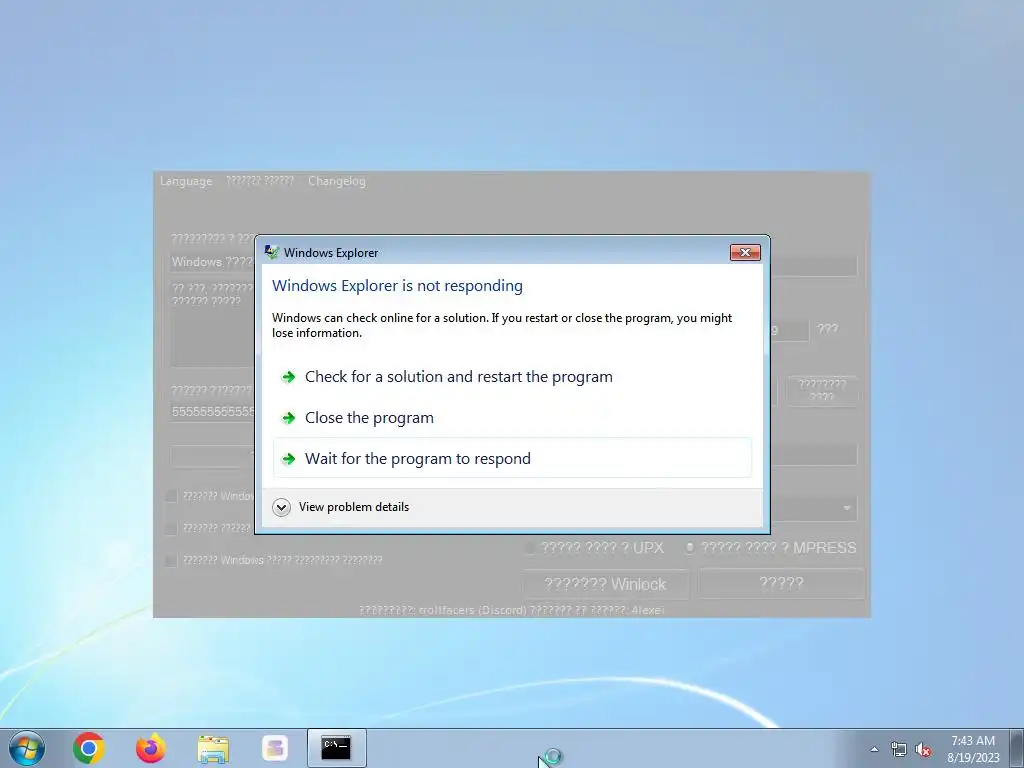Toggle the top checkbox left of the dialog
1024x768 pixels.
pos(171,496)
